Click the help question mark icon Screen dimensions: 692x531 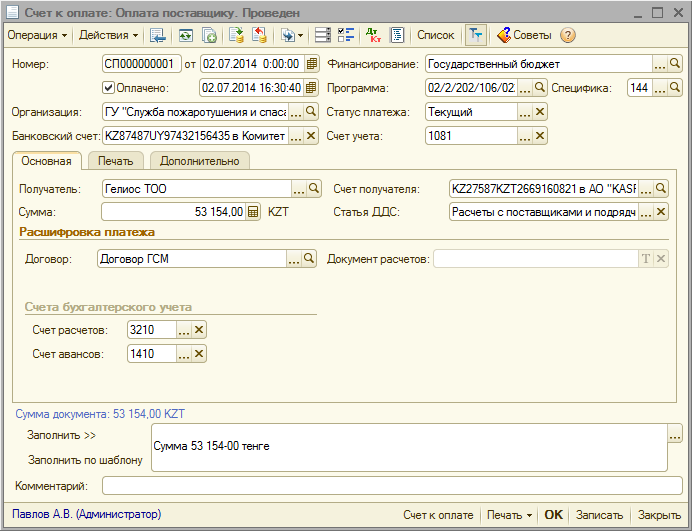[568, 35]
